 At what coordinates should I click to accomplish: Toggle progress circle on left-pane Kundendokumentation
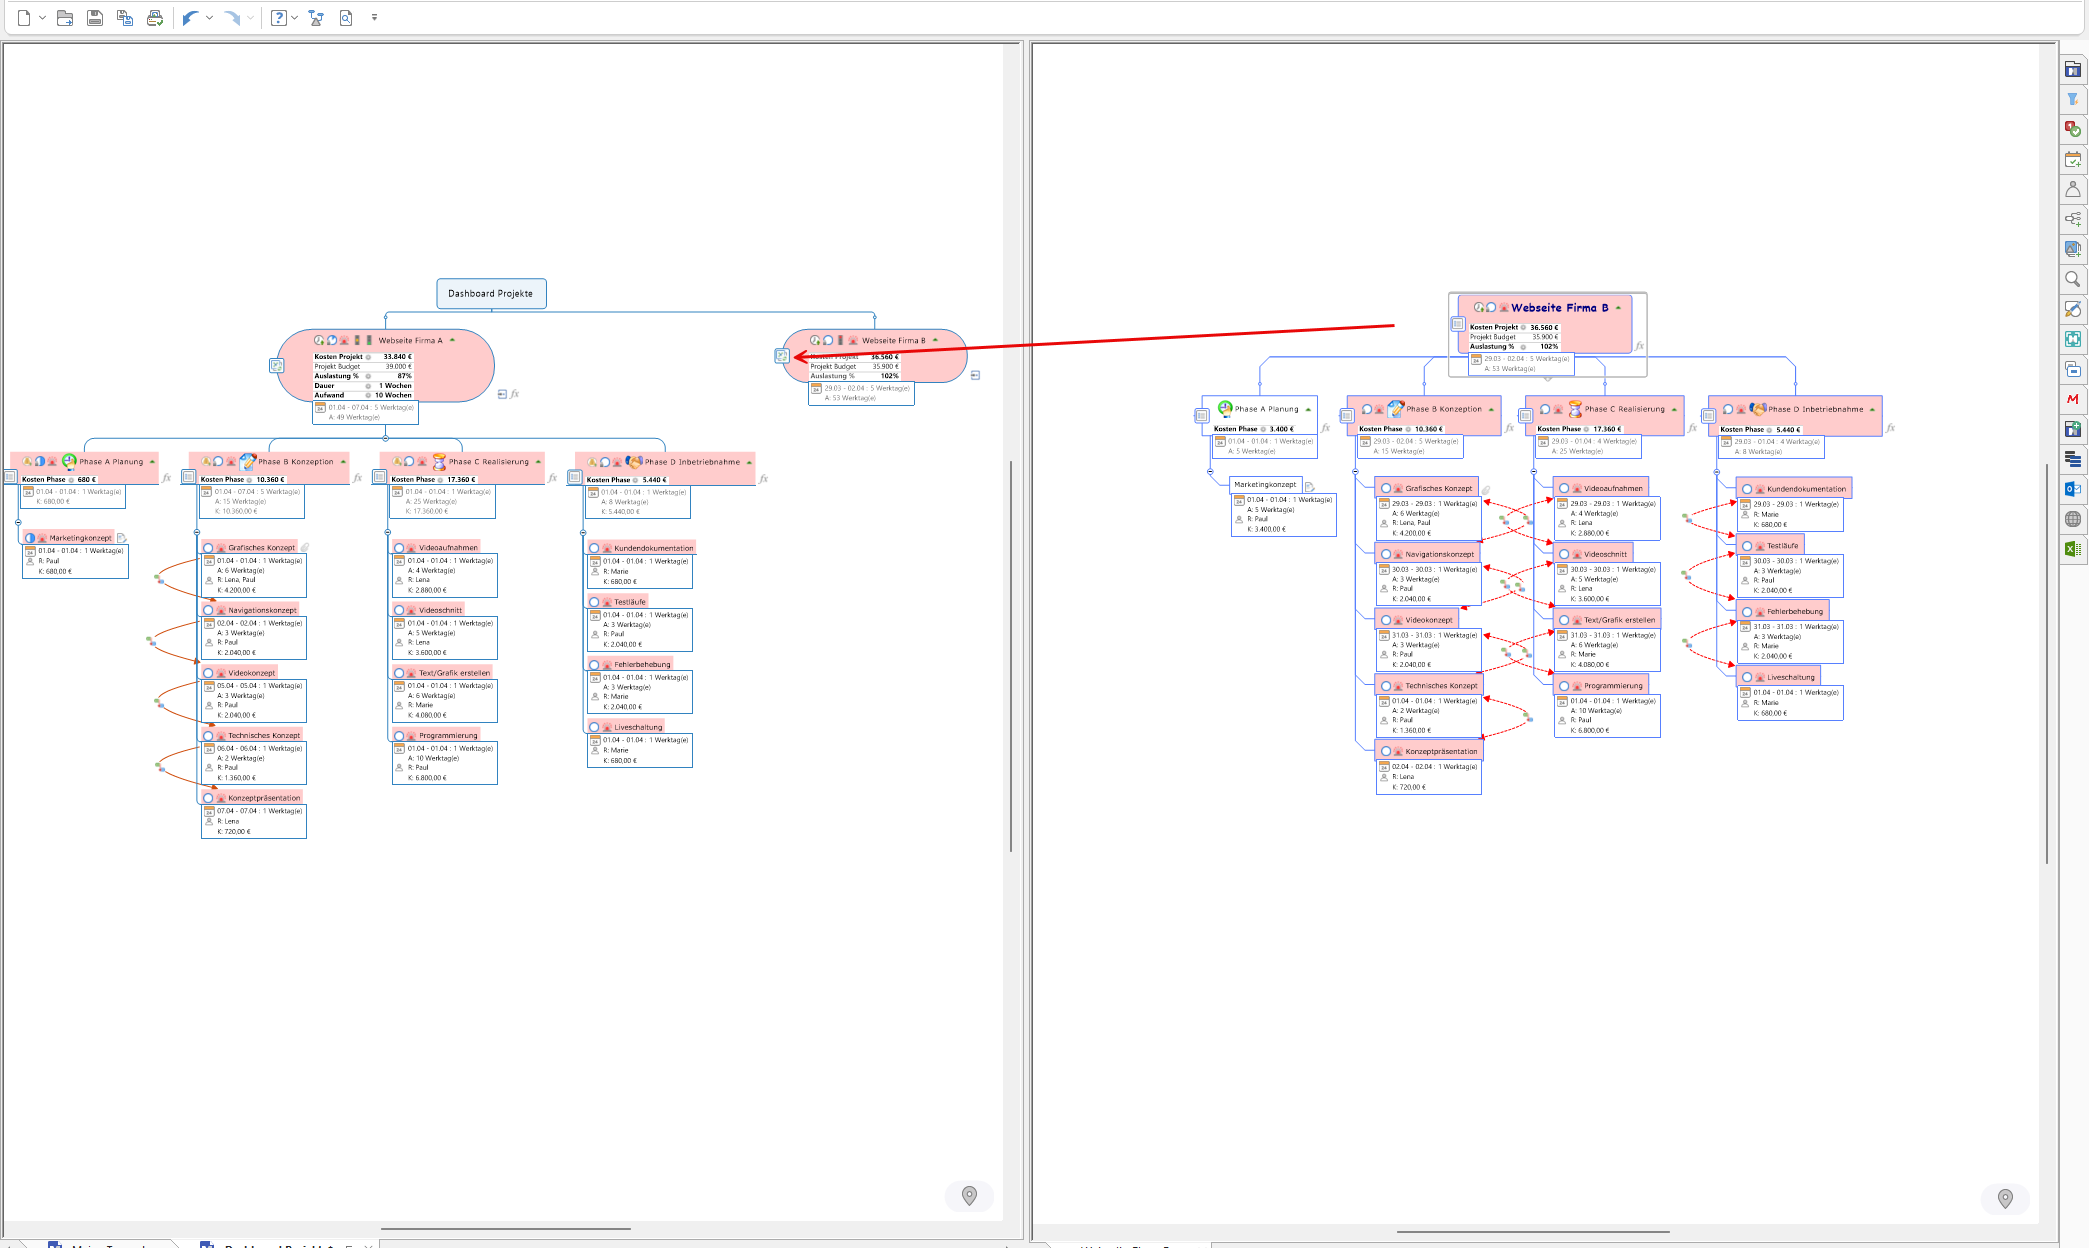594,548
